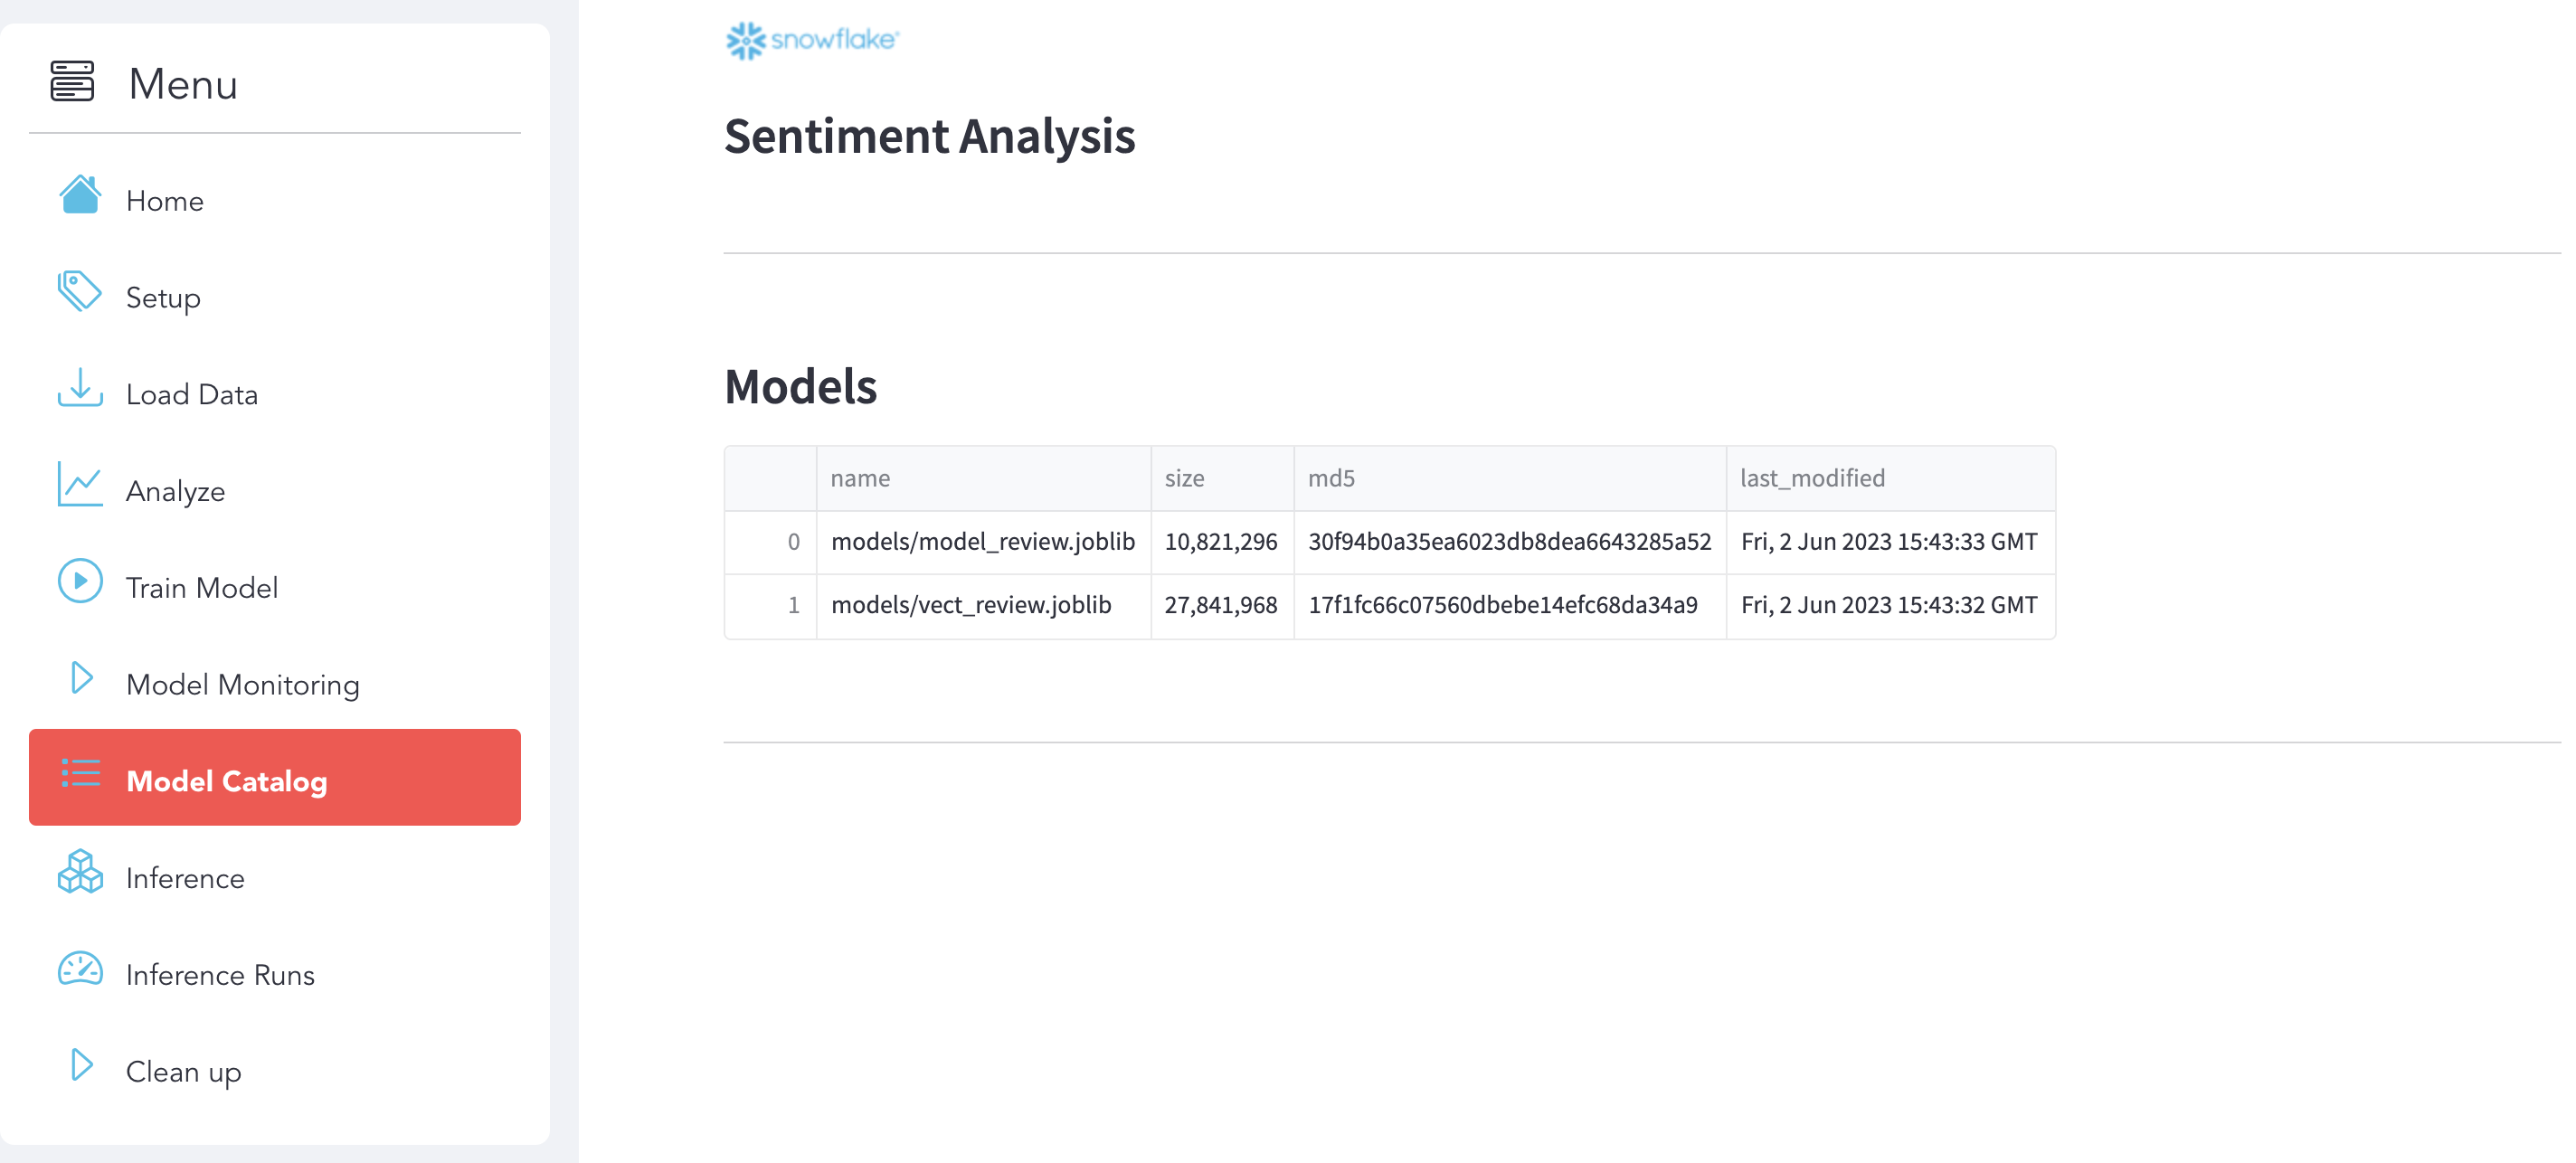Click the Clean up triangle icon
2576x1163 pixels.
(82, 1066)
